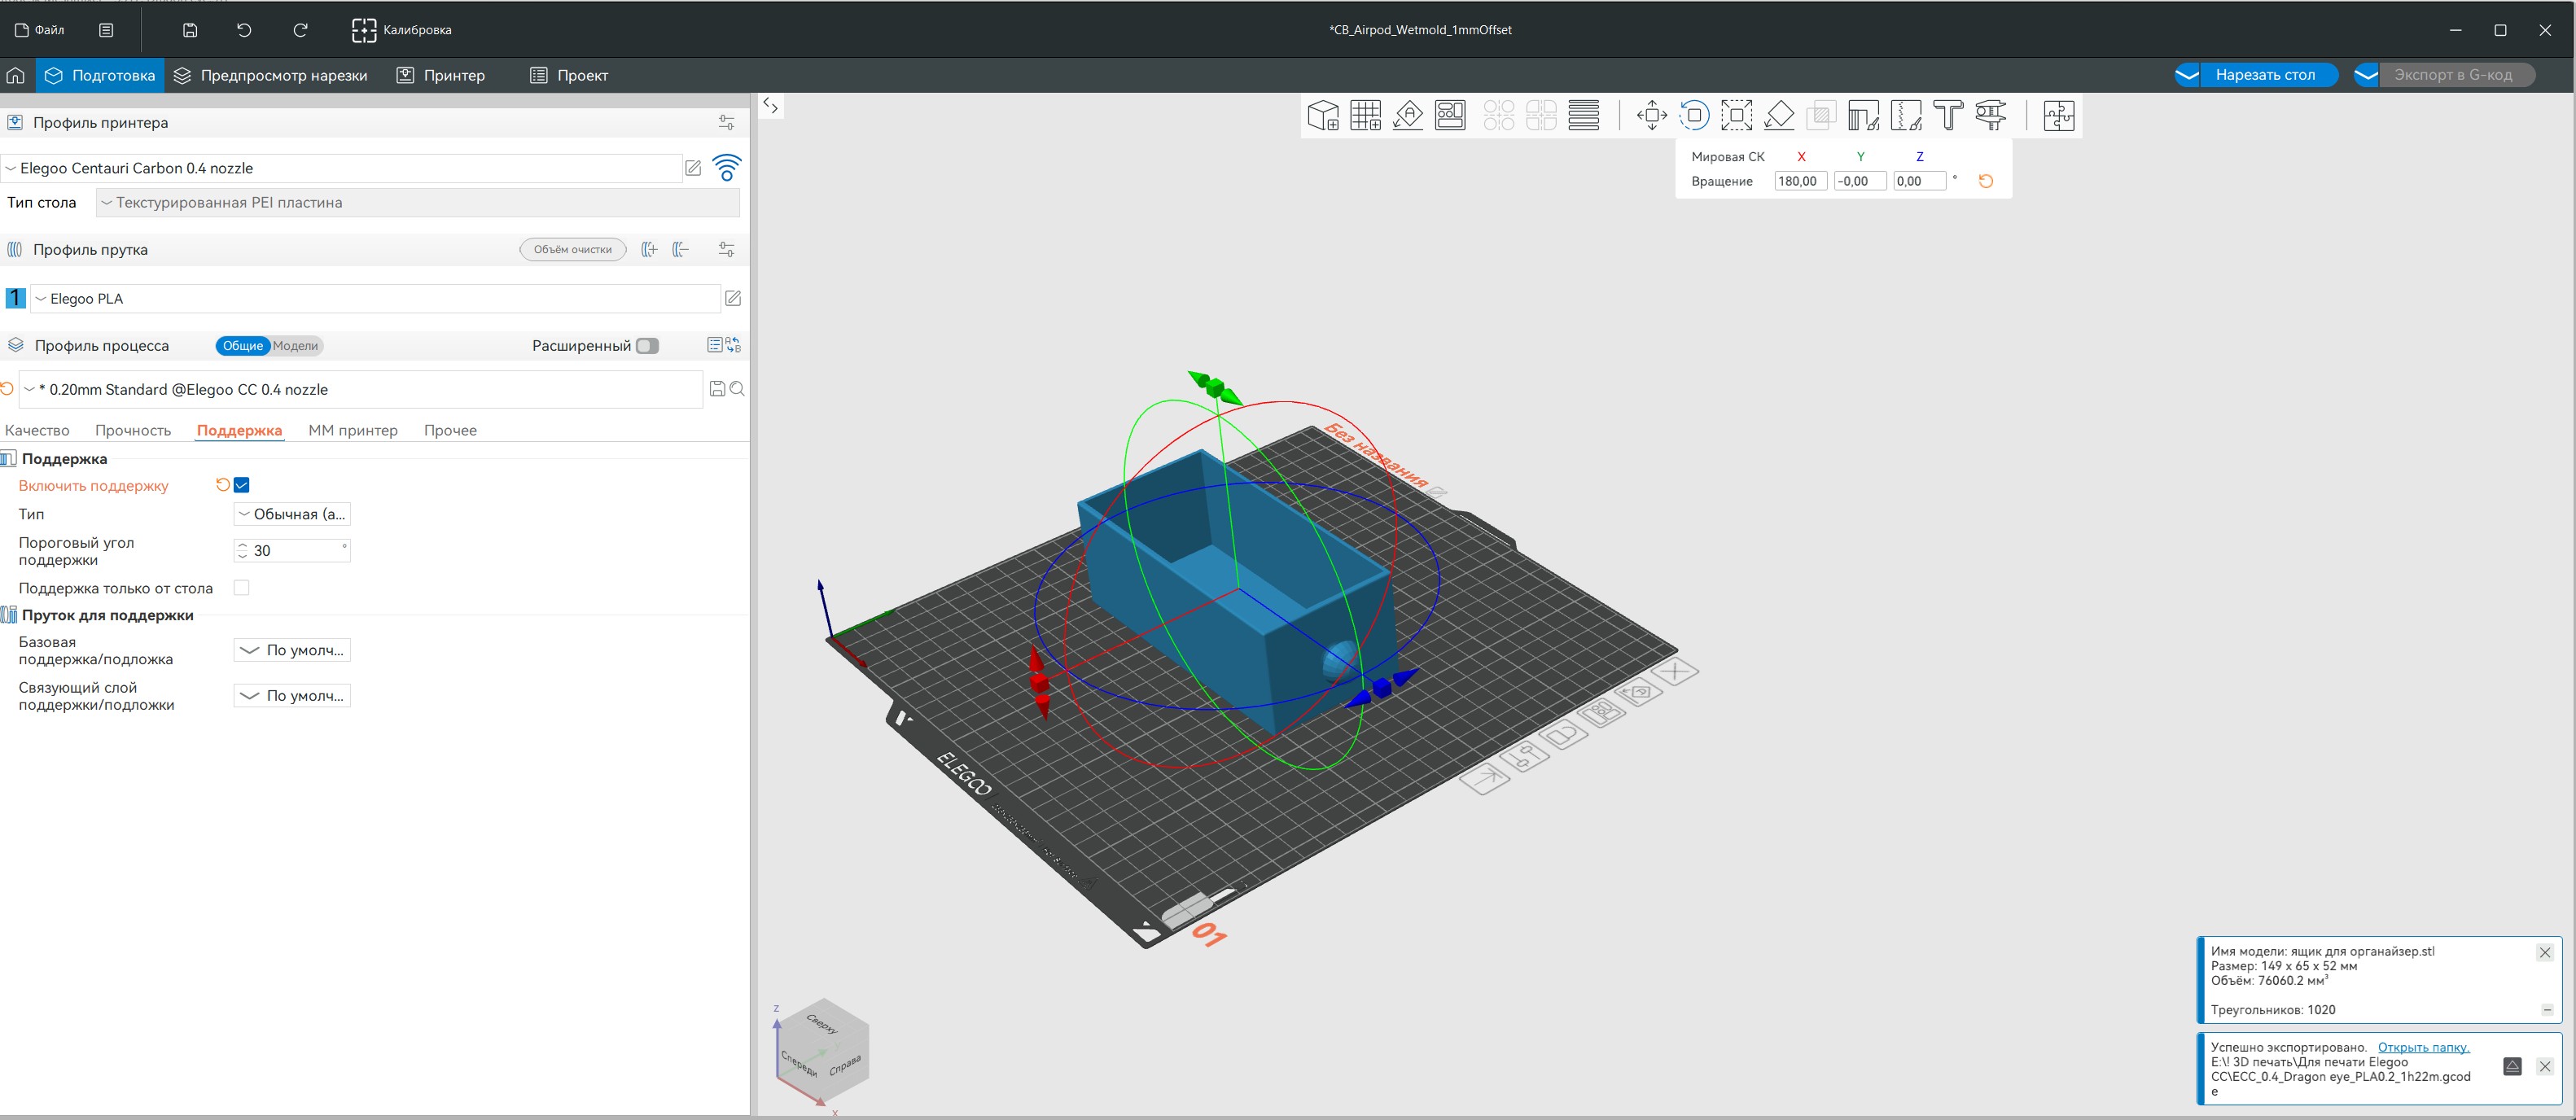Click the Add model cube icon
The width and height of the screenshot is (2576, 1120).
[x=1323, y=116]
